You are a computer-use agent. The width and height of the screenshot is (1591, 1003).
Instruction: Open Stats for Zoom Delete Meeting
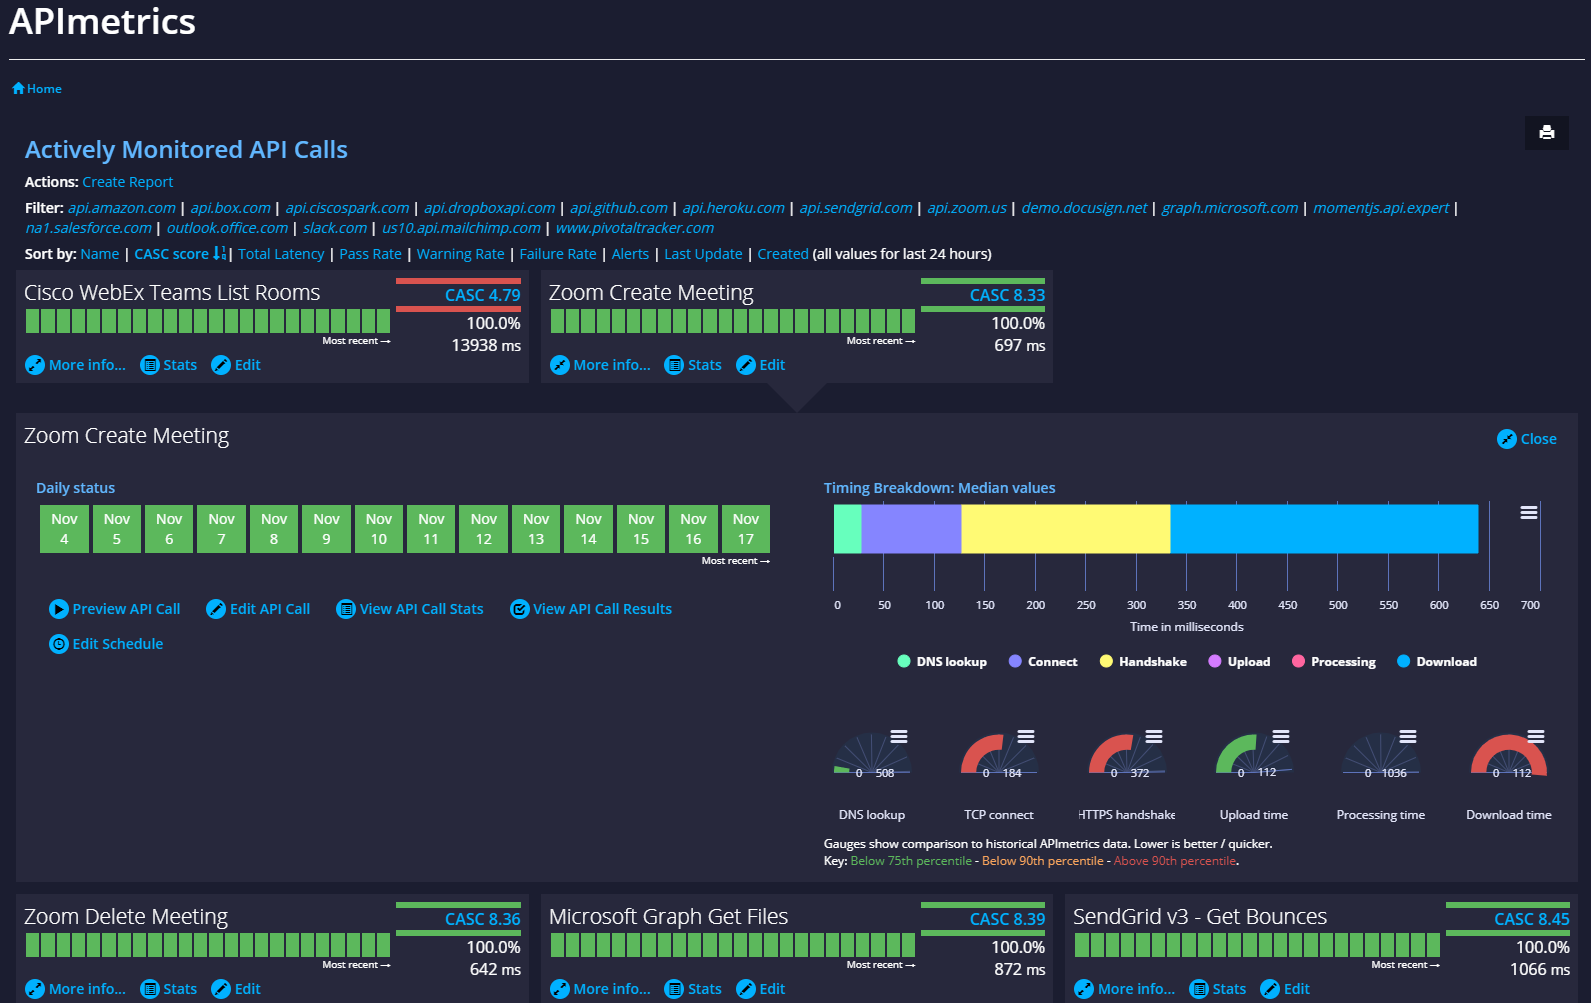tap(169, 989)
